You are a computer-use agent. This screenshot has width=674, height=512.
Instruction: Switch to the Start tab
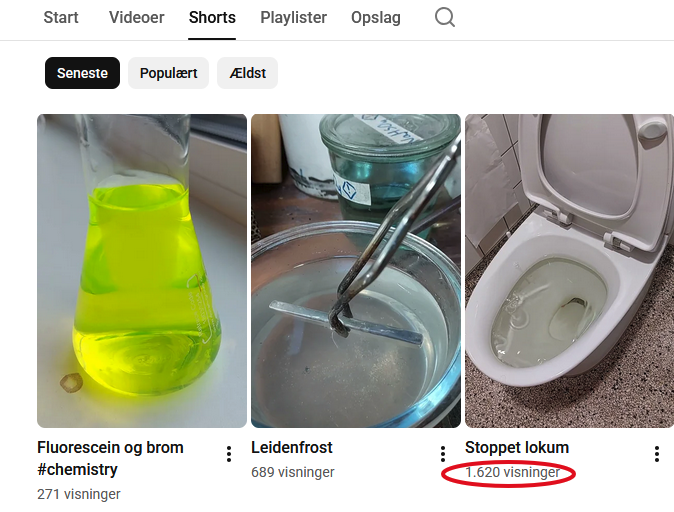(x=61, y=18)
